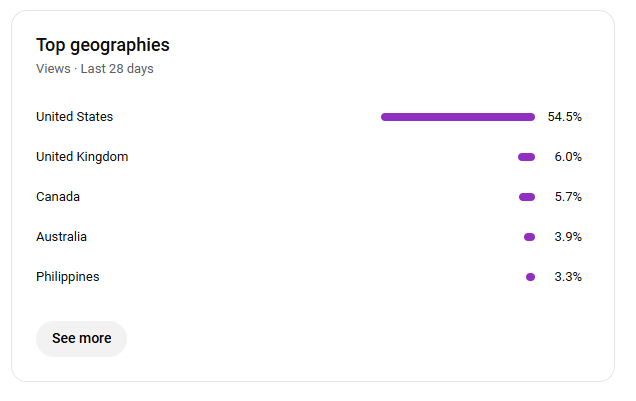This screenshot has width=636, height=401.
Task: Click the 5.7% value
Action: pos(568,197)
